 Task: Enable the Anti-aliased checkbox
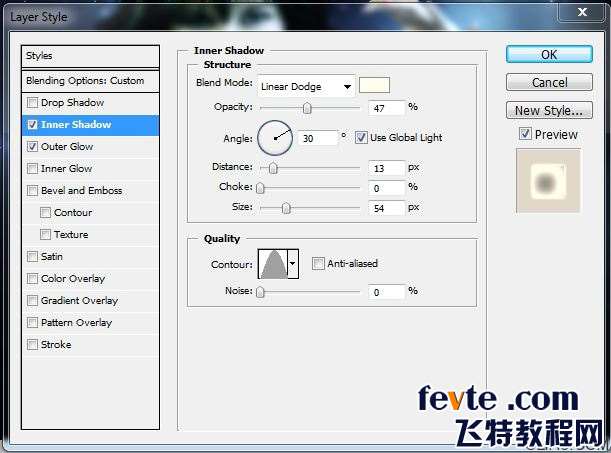pos(318,264)
